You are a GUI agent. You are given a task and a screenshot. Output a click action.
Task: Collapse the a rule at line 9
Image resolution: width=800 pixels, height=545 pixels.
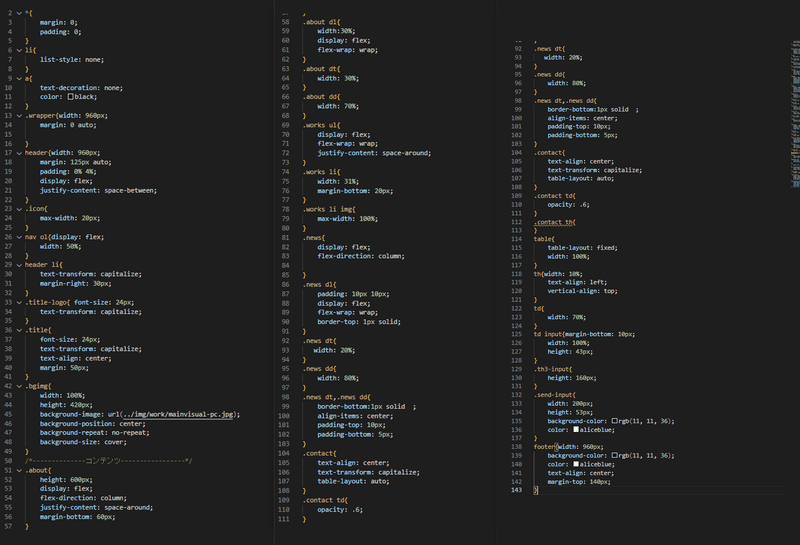click(19, 79)
